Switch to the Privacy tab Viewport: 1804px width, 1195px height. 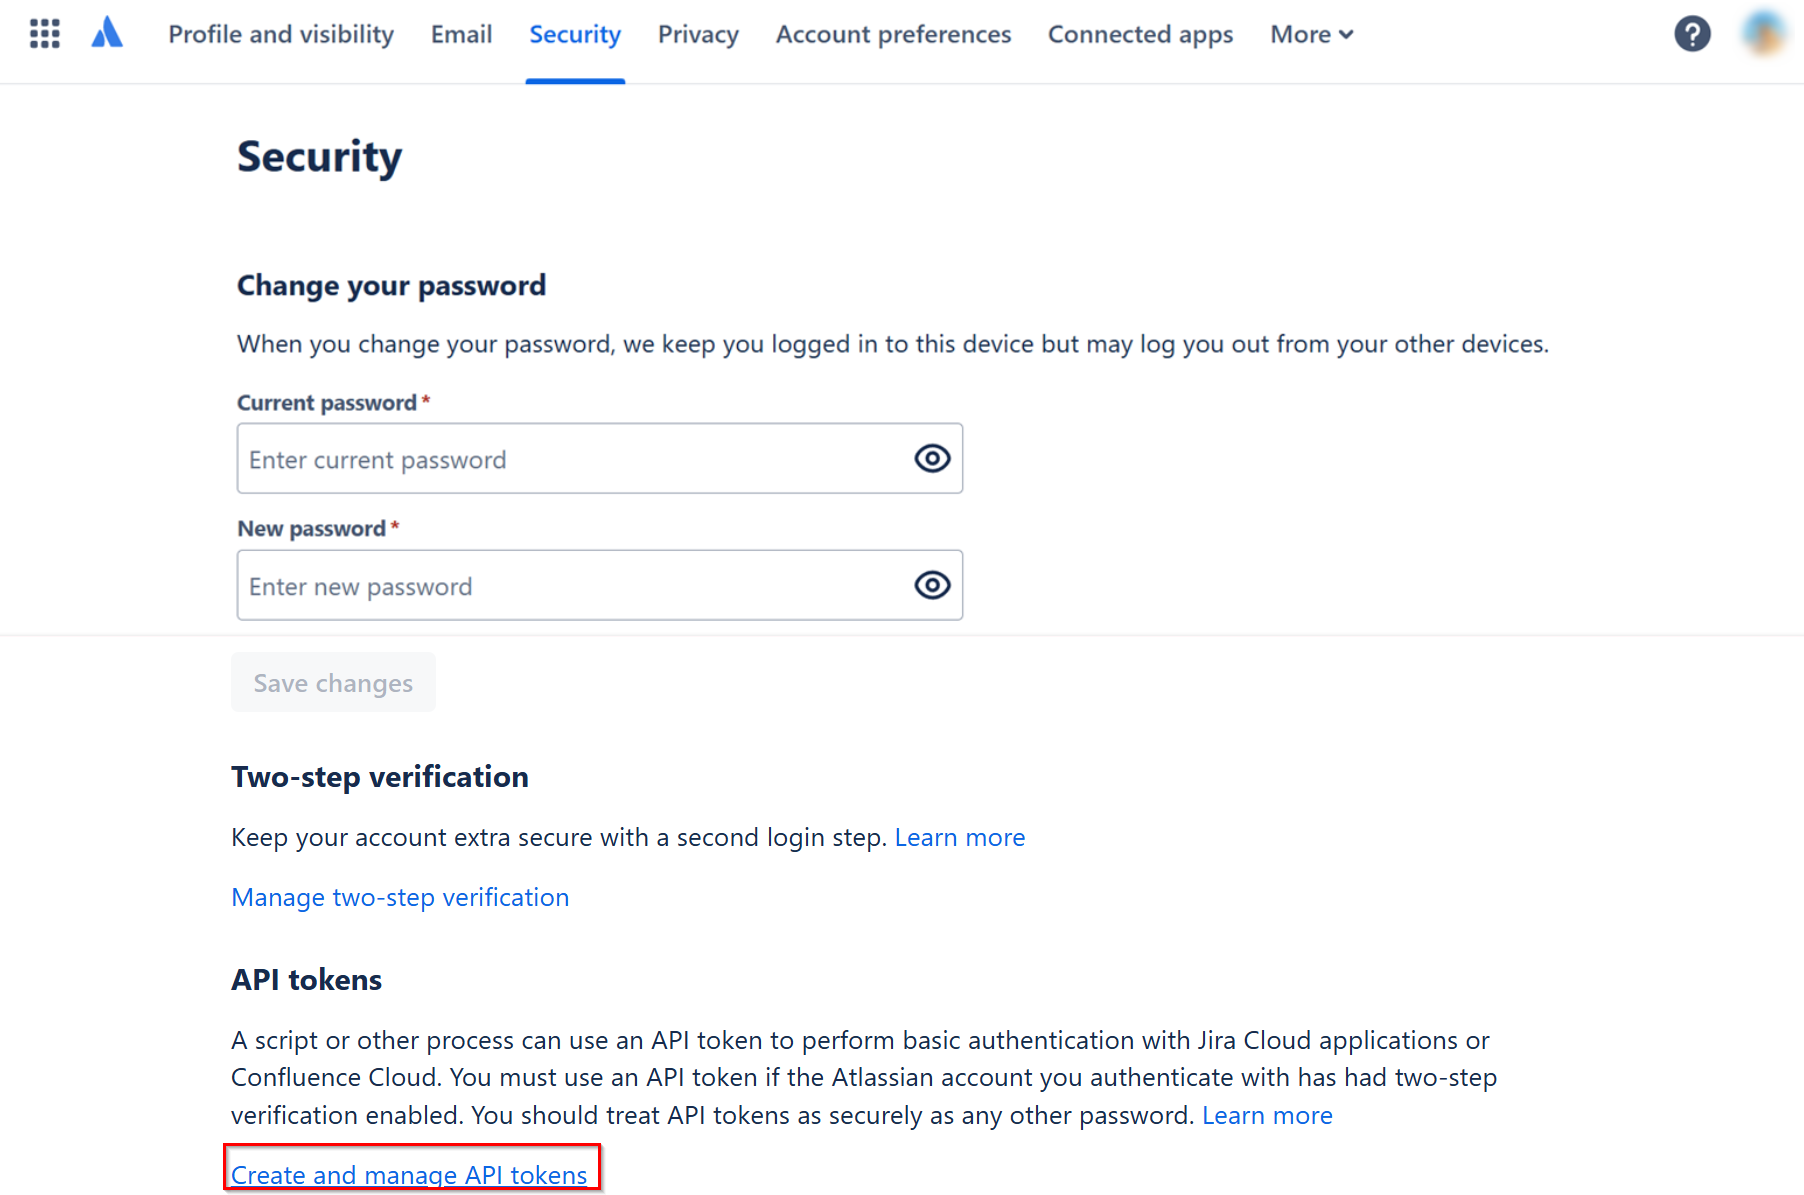click(x=697, y=33)
